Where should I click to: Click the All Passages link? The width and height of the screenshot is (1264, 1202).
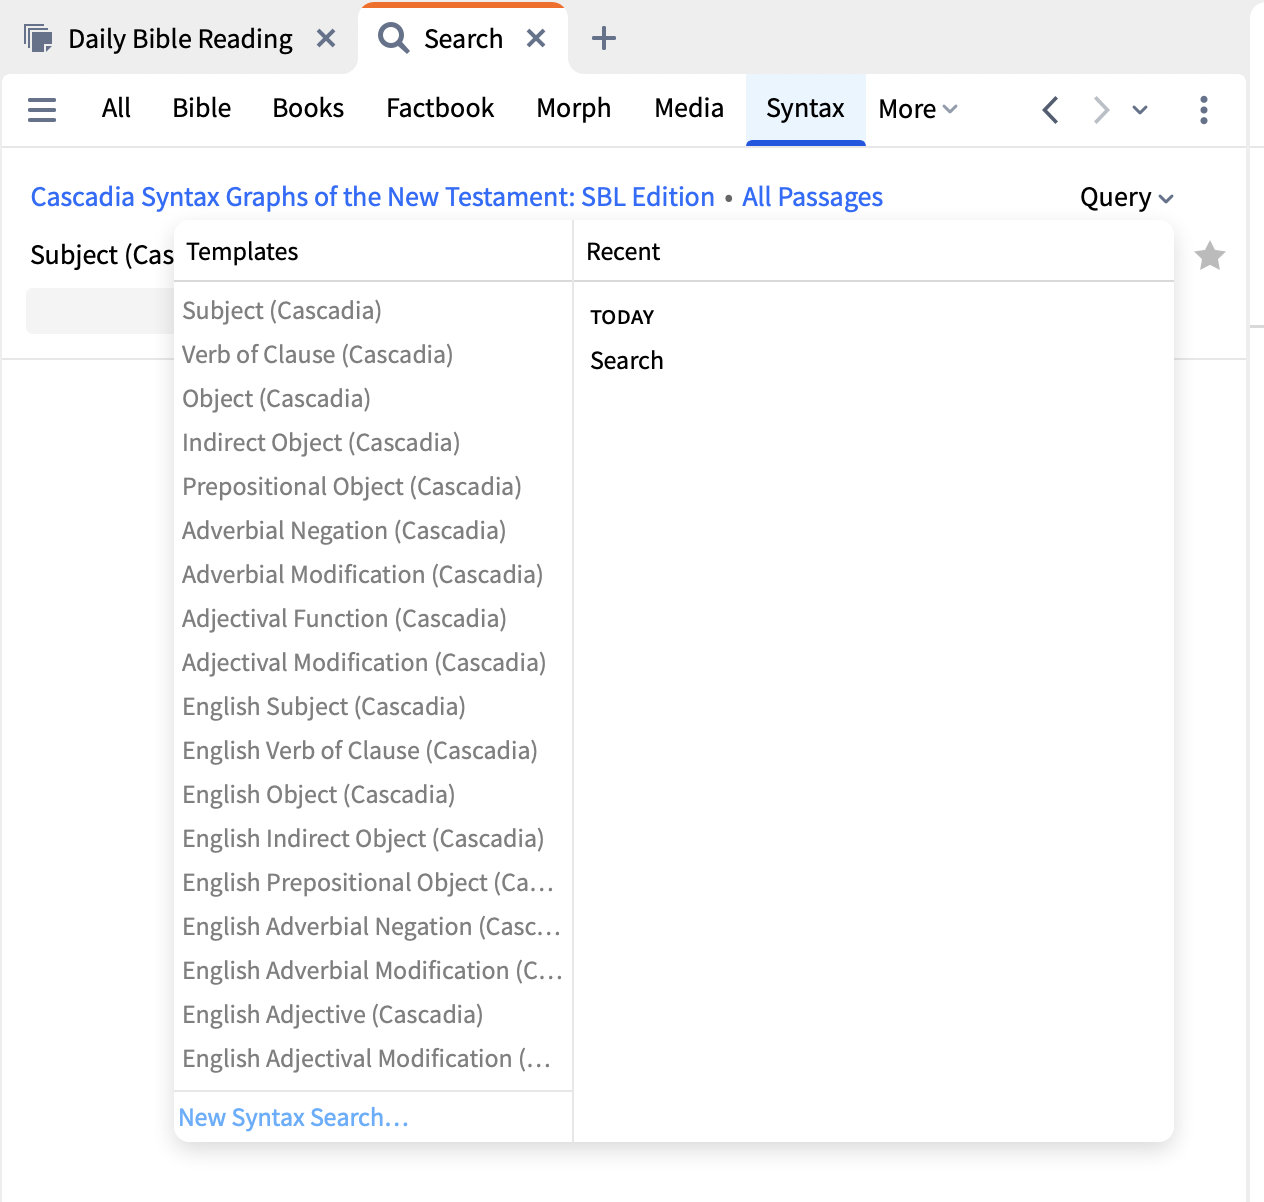[x=812, y=197]
